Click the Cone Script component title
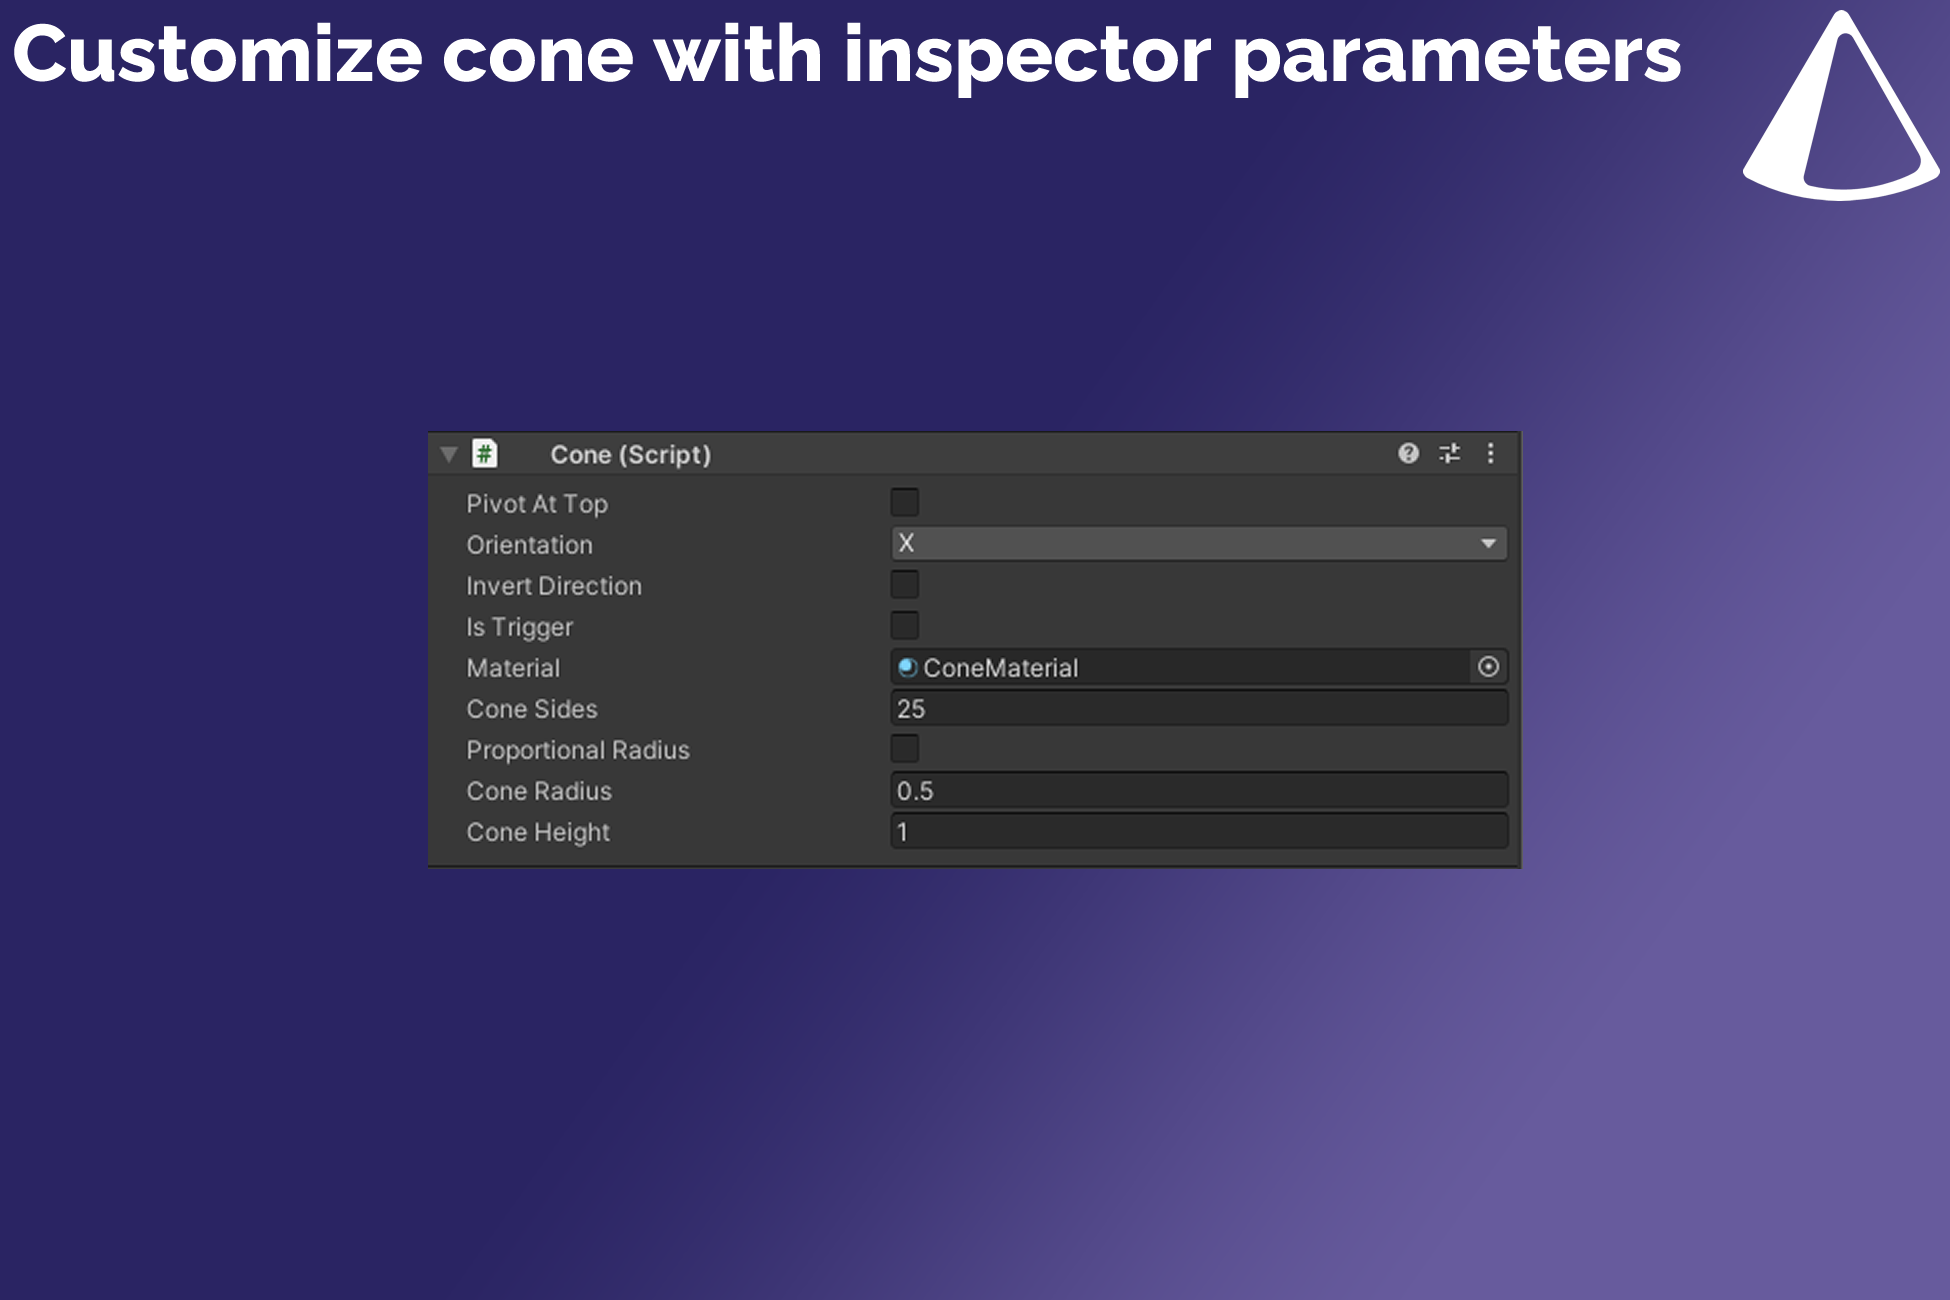 (628, 454)
